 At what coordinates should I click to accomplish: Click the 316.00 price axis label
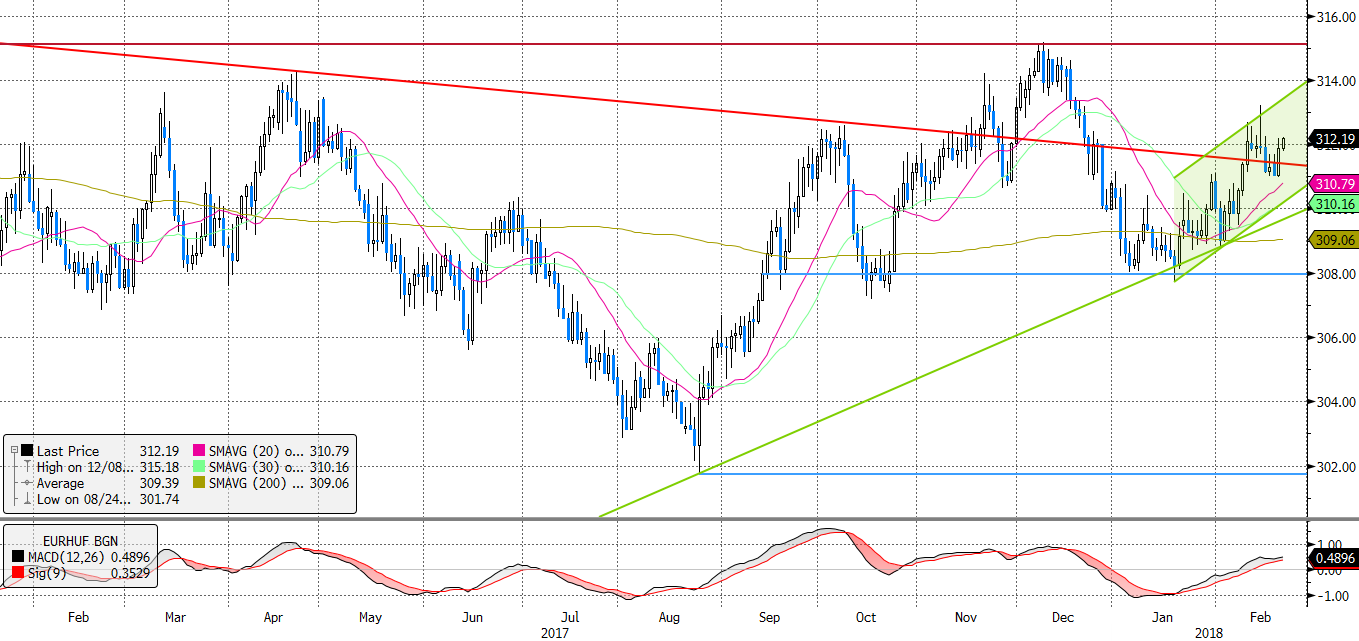[1335, 17]
